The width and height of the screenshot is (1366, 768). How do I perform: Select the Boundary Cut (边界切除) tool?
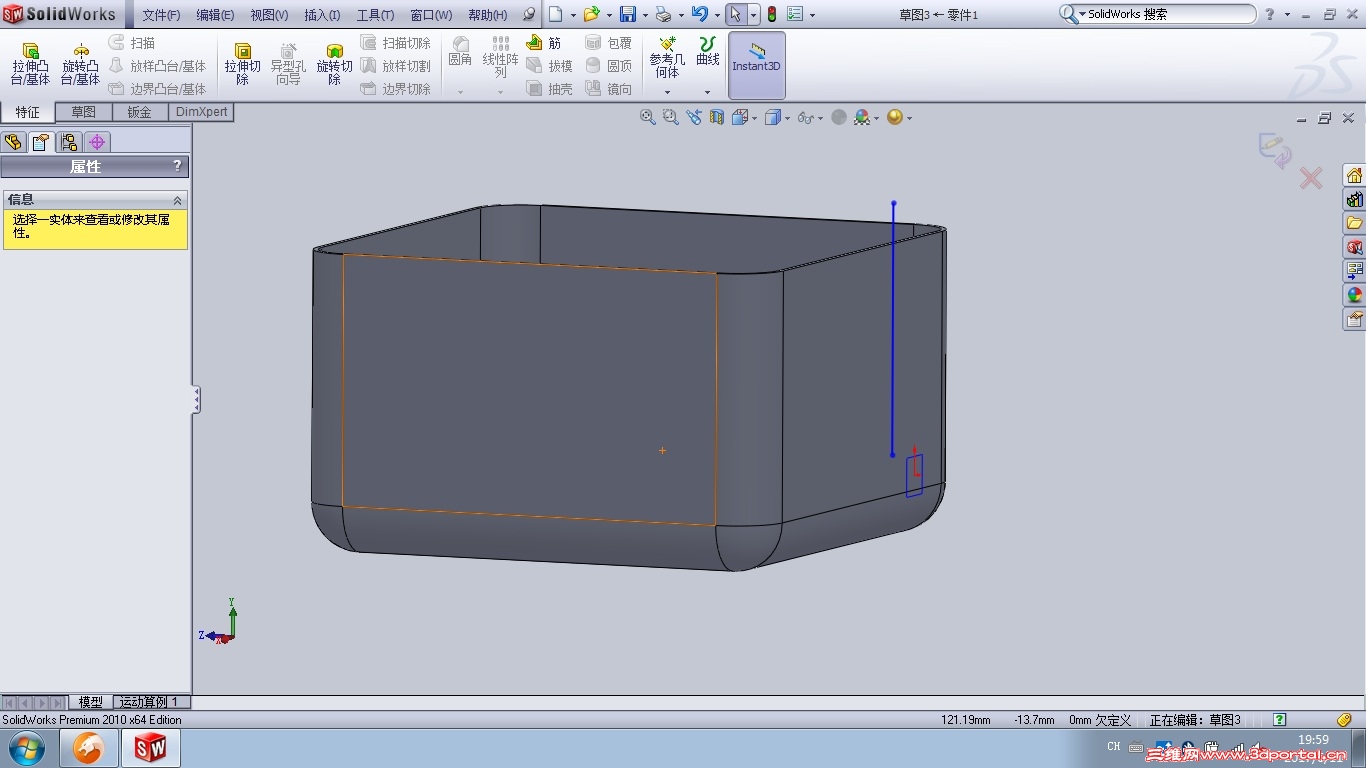(x=395, y=89)
